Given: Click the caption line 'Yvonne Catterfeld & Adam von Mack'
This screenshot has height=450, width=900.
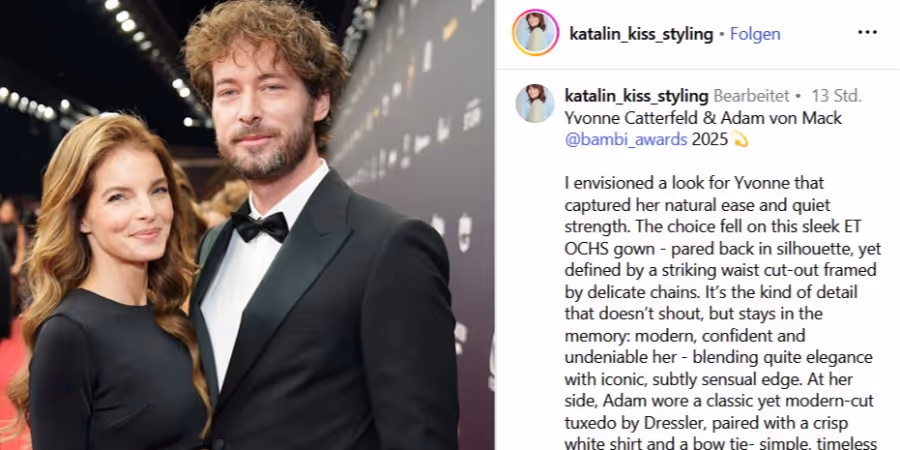Looking at the screenshot, I should (x=703, y=118).
